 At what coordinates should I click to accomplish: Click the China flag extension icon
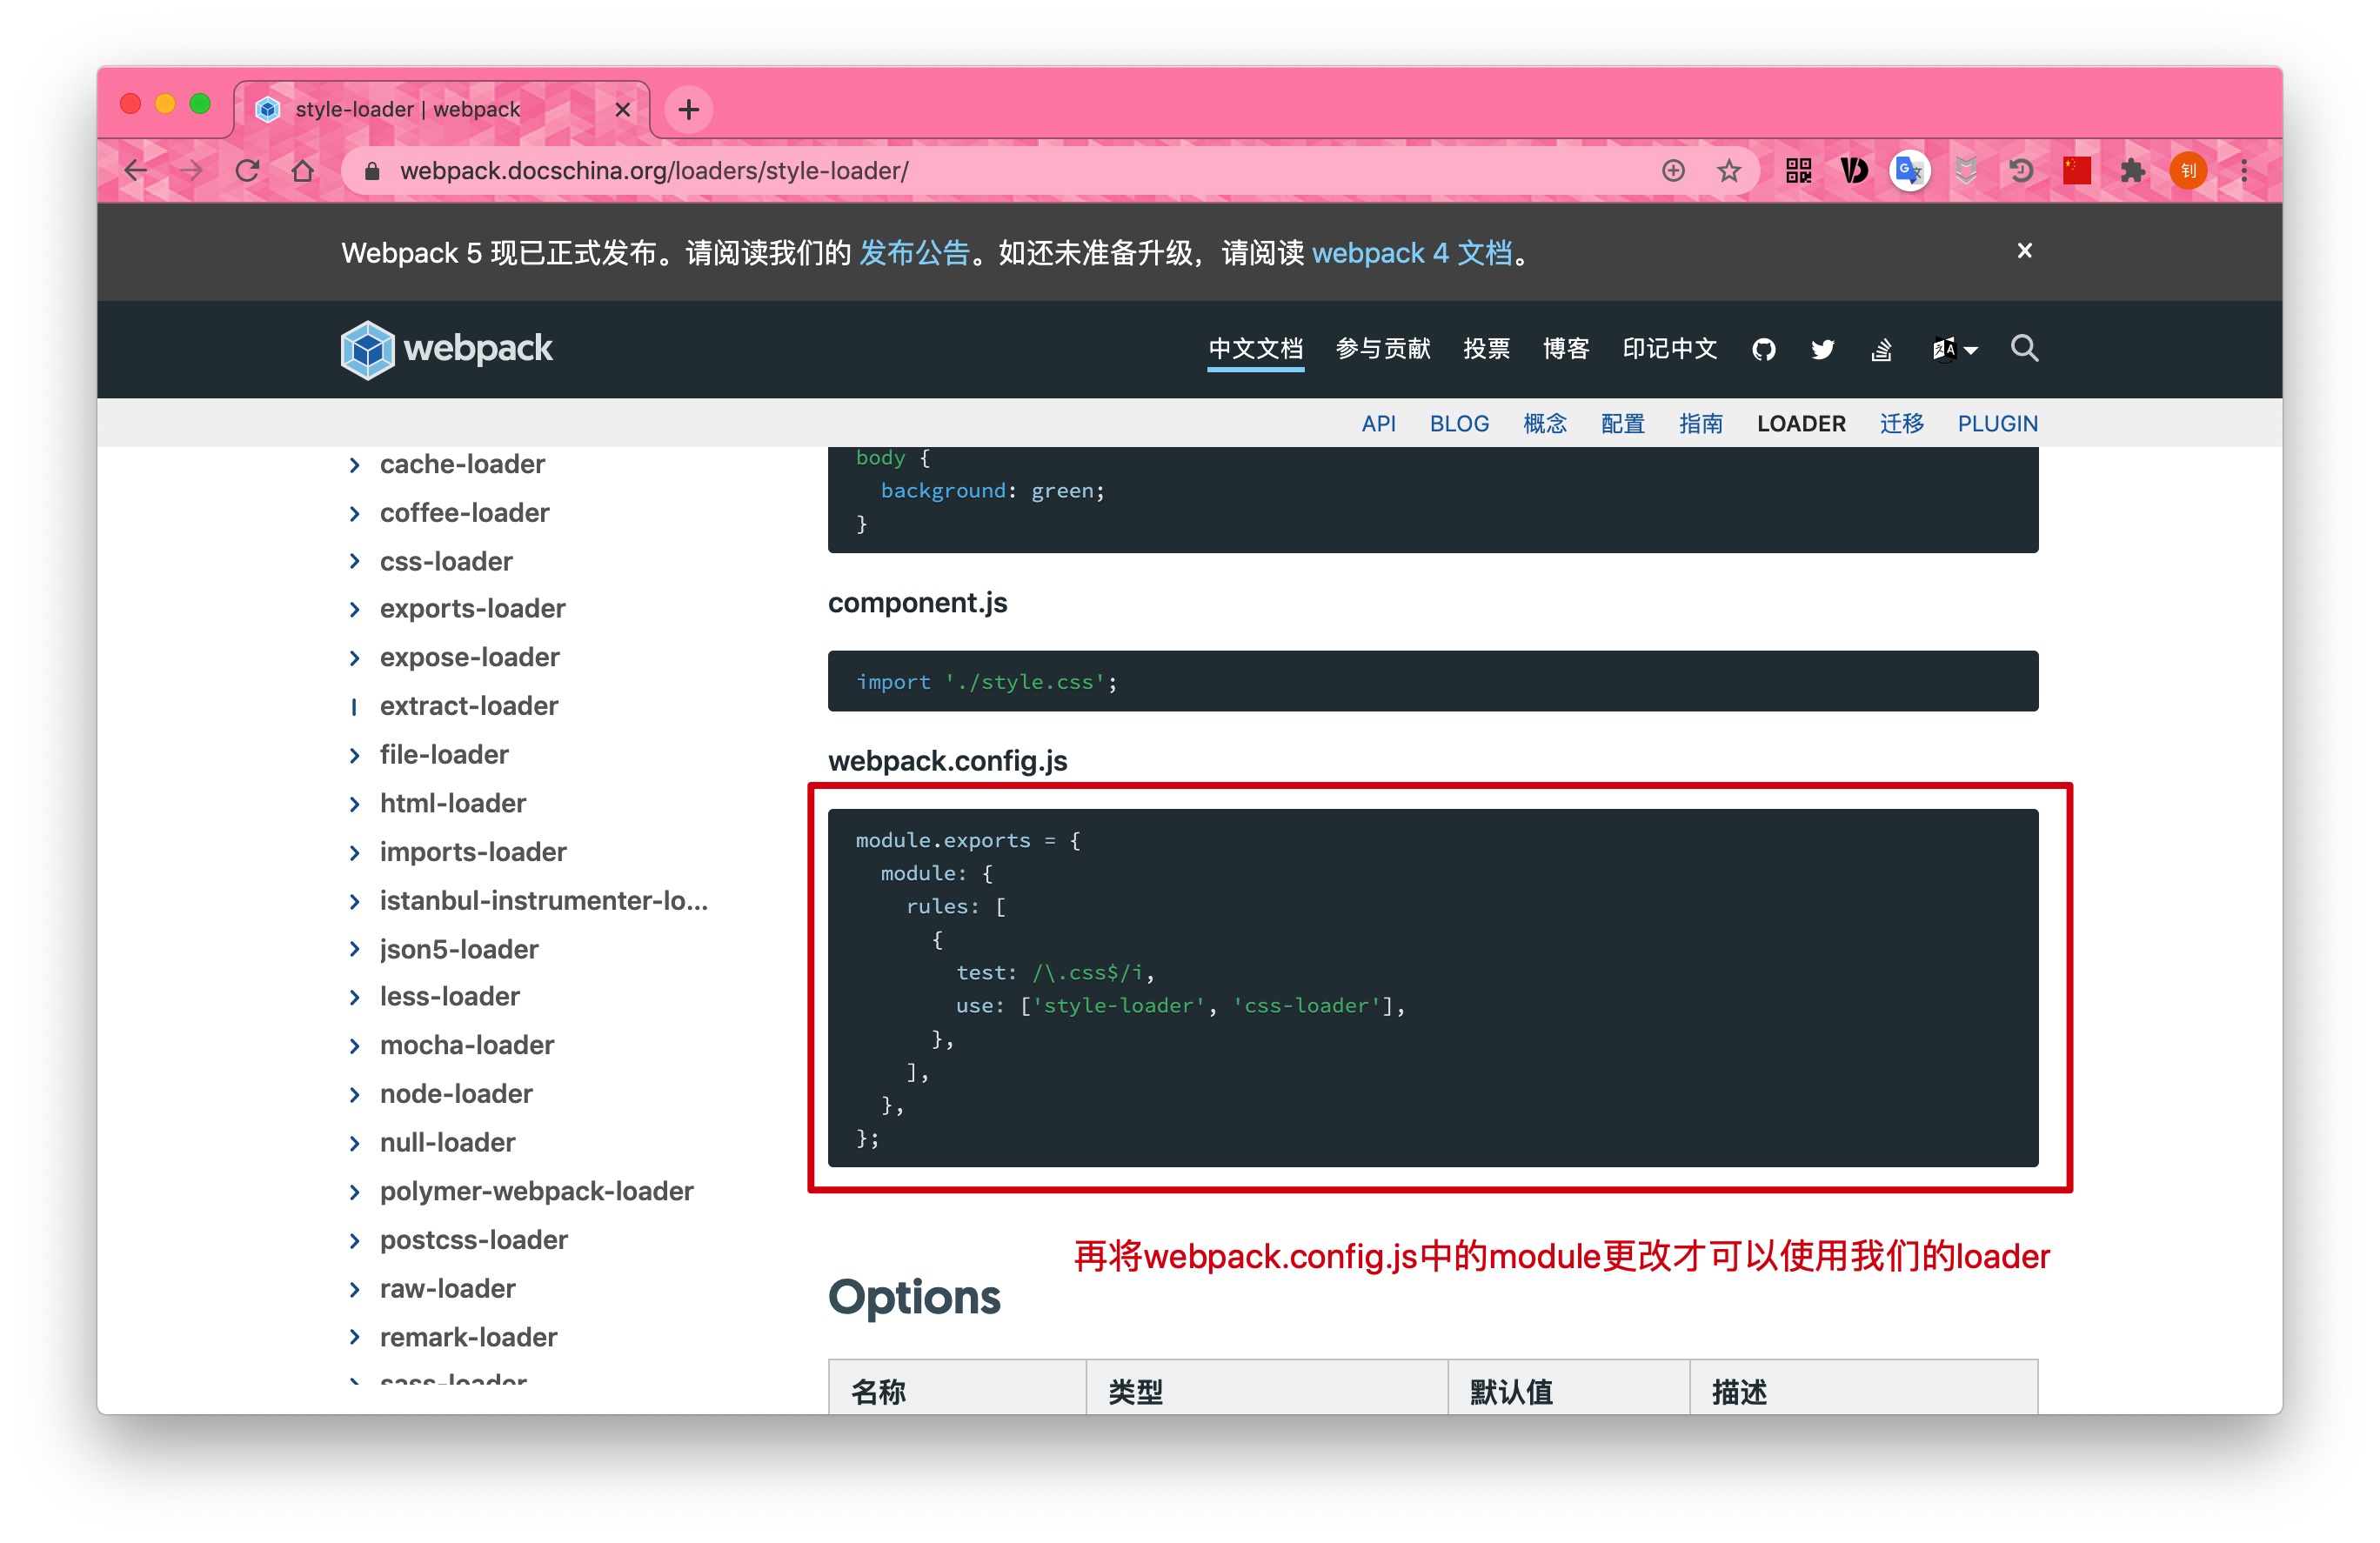click(x=2077, y=171)
